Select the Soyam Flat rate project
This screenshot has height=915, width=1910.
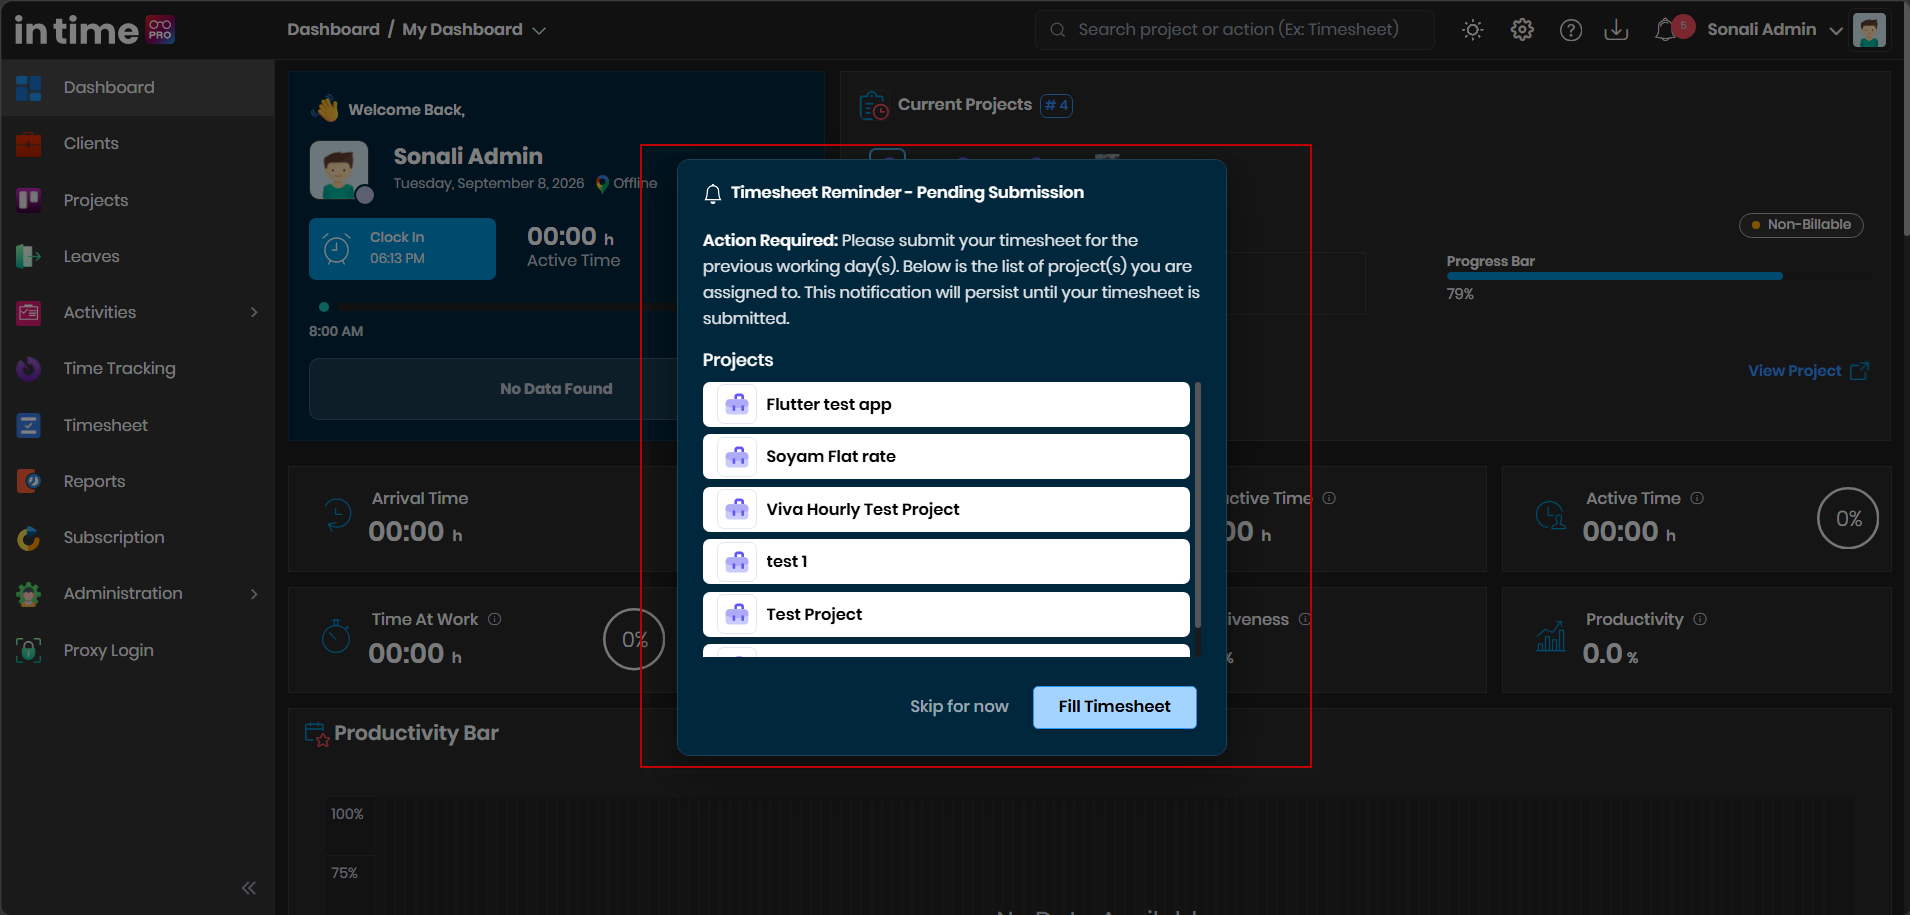click(x=946, y=457)
